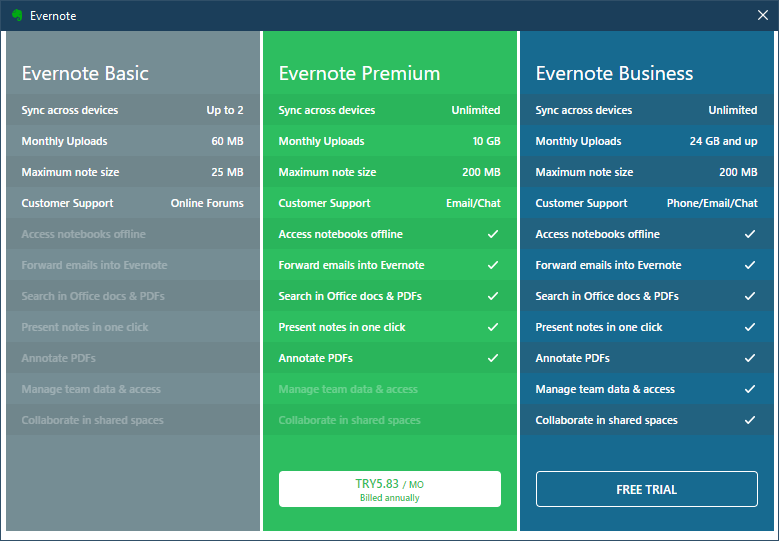Click greyed 'Present notes in one click' in Basic
This screenshot has height=541, width=779.
point(85,327)
